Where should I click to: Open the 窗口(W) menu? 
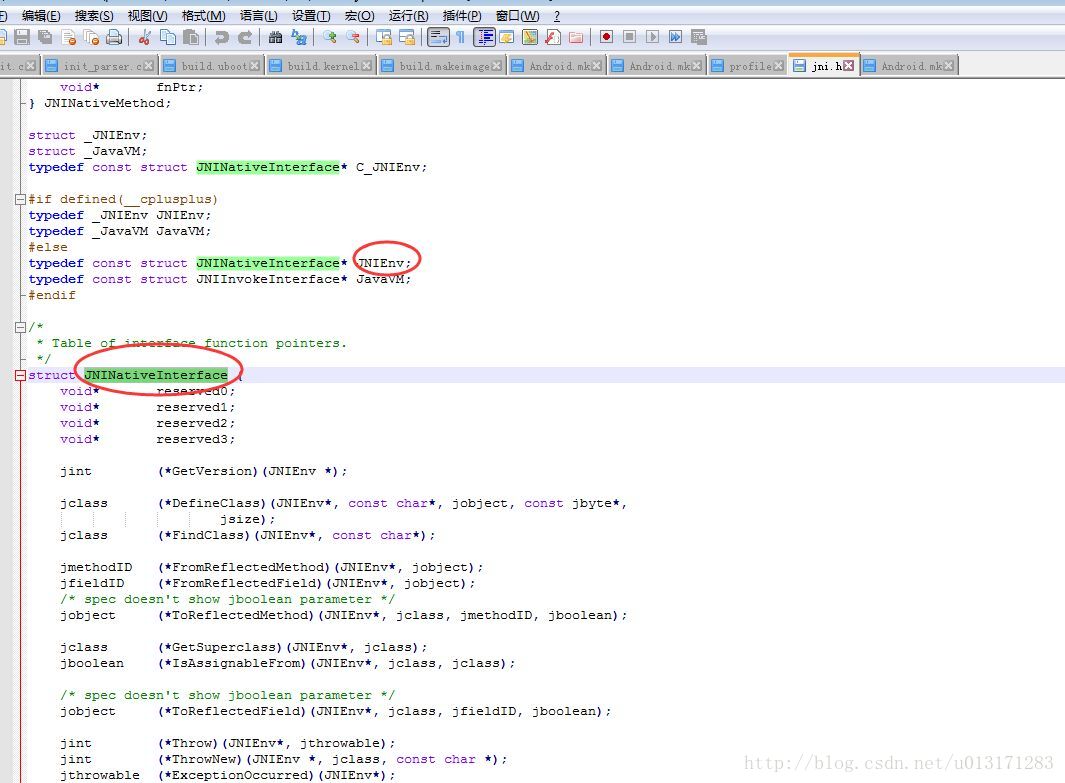(518, 16)
